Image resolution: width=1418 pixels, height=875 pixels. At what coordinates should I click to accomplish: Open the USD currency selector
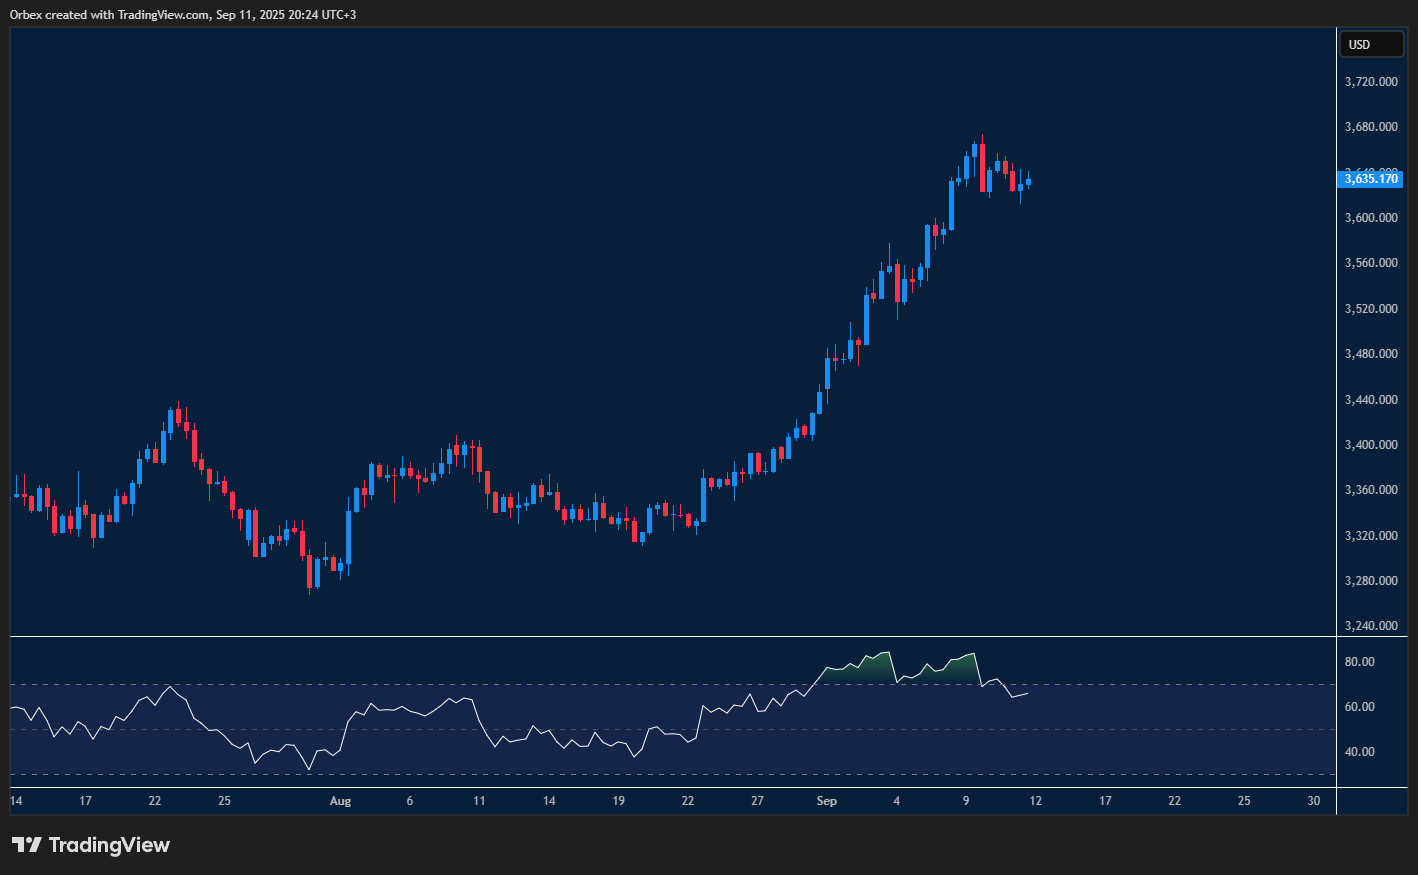click(1371, 44)
